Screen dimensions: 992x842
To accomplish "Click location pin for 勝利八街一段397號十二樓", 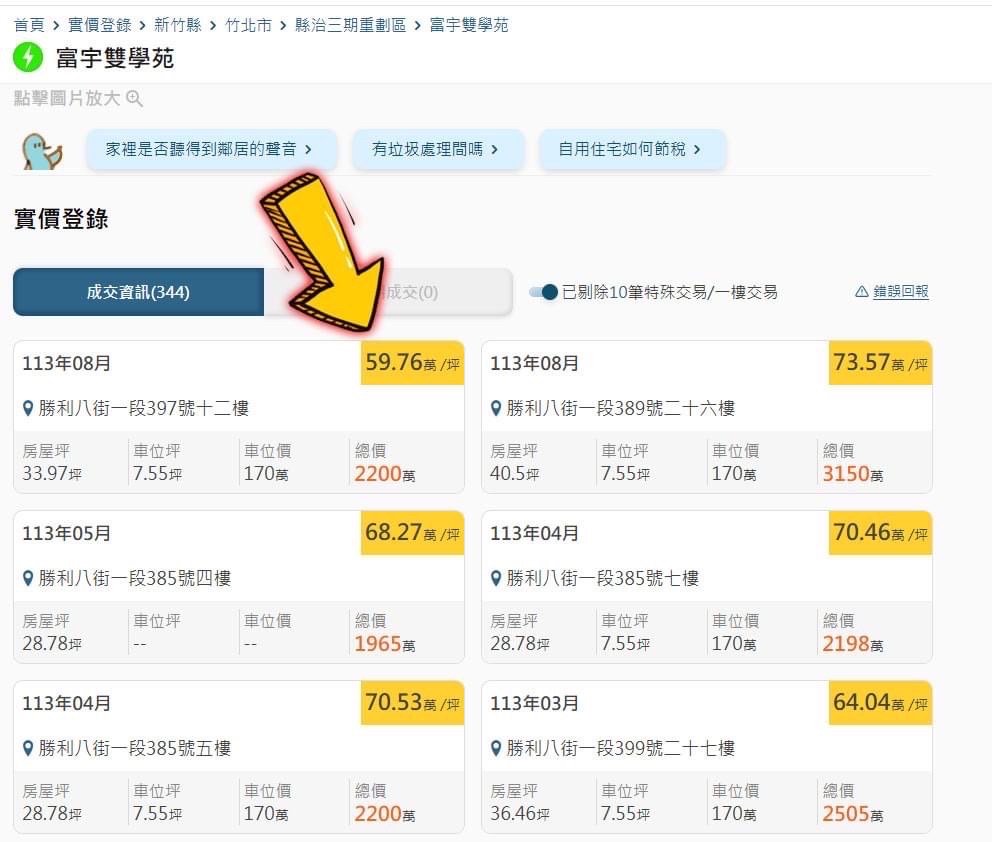I will point(28,409).
